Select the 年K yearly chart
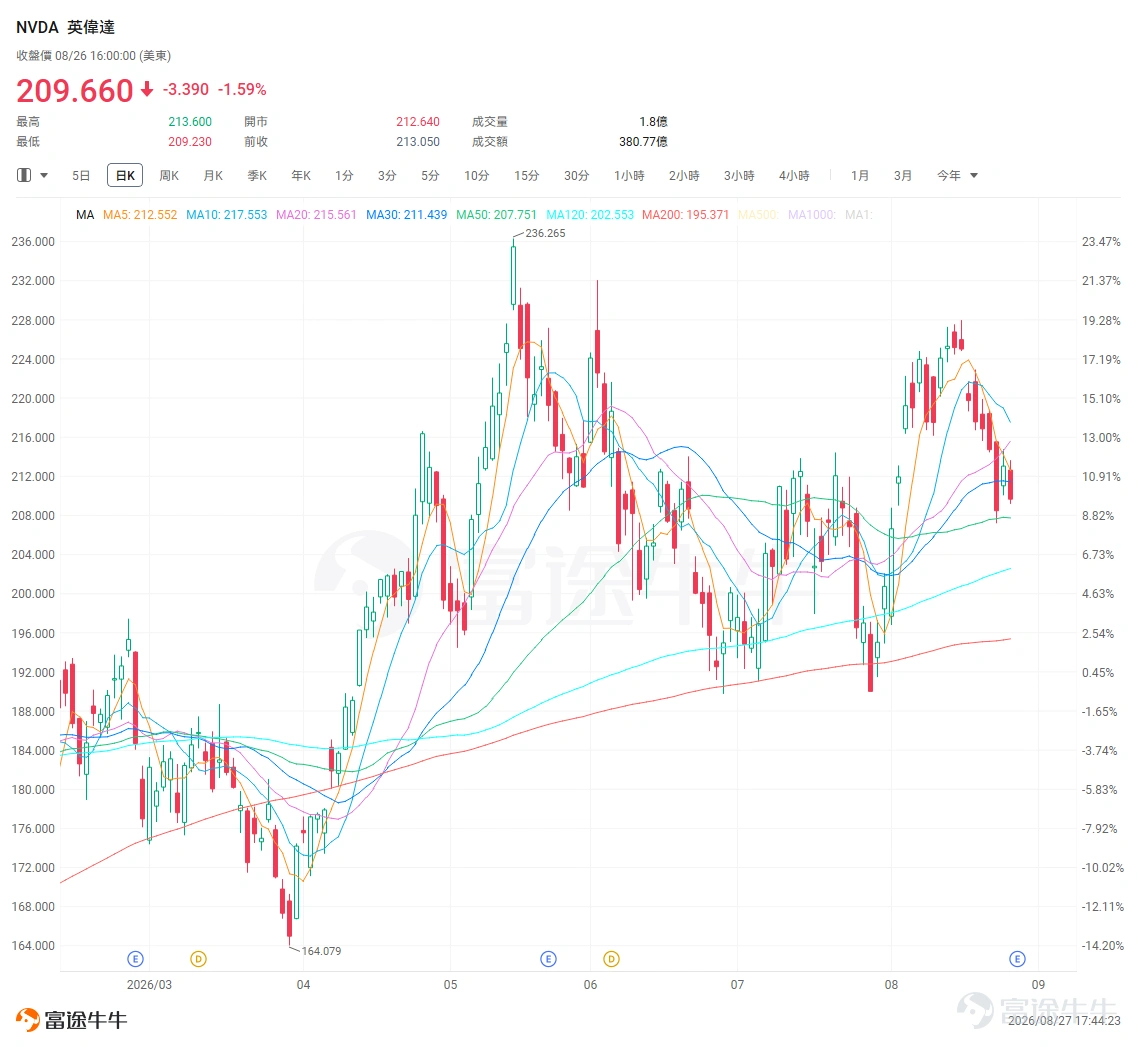 pos(301,175)
